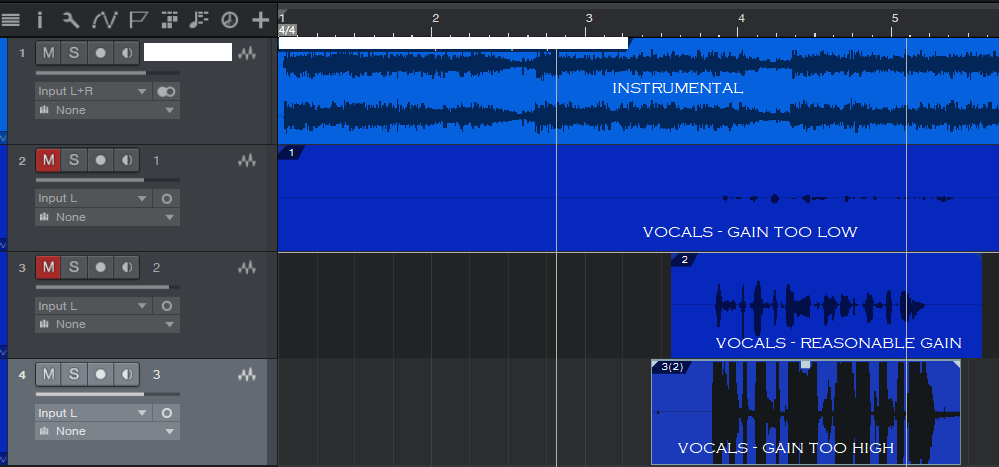Mute track 1 instrumental
Viewport: 999px width, 467px height.
48,54
